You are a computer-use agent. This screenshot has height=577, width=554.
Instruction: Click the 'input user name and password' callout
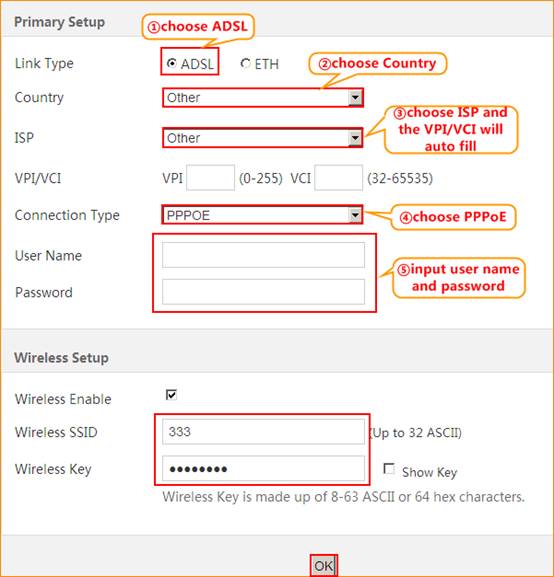coord(459,278)
